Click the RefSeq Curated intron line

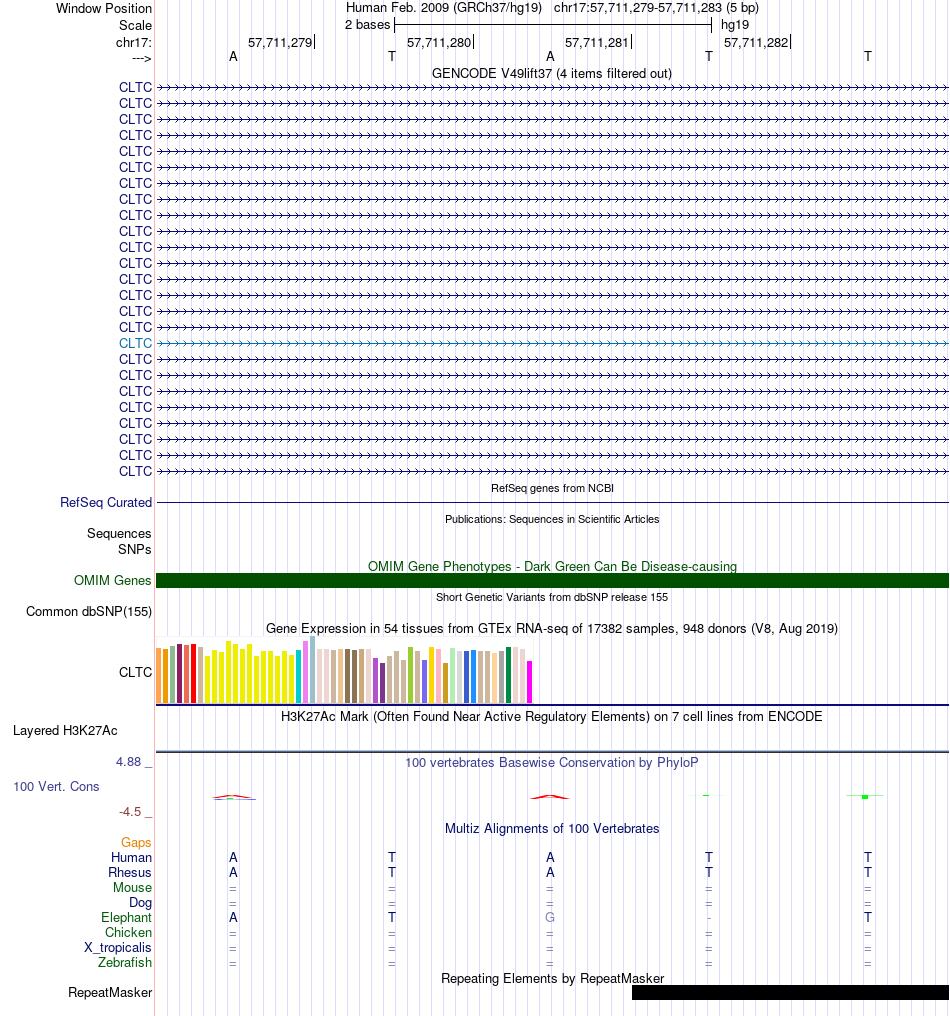[552, 502]
